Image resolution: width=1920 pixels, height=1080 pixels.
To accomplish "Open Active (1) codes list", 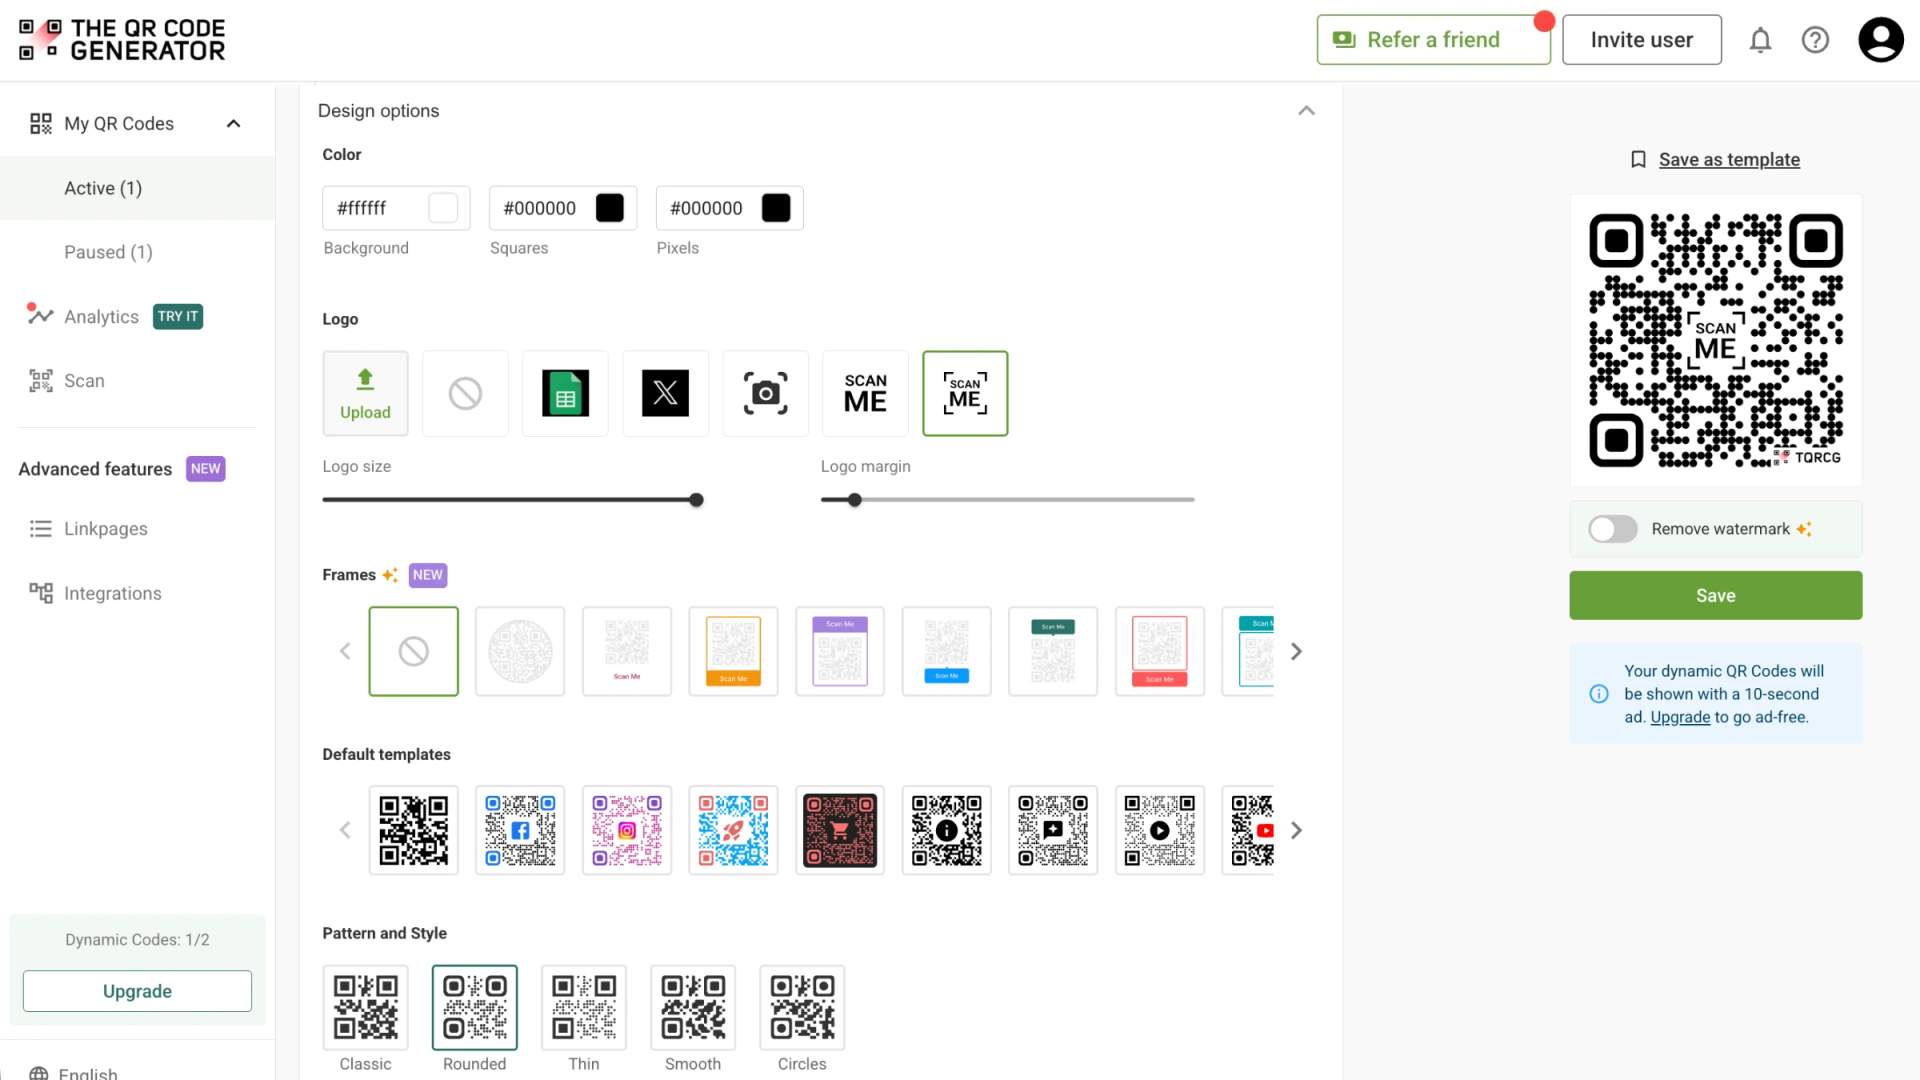I will pyautogui.click(x=137, y=188).
